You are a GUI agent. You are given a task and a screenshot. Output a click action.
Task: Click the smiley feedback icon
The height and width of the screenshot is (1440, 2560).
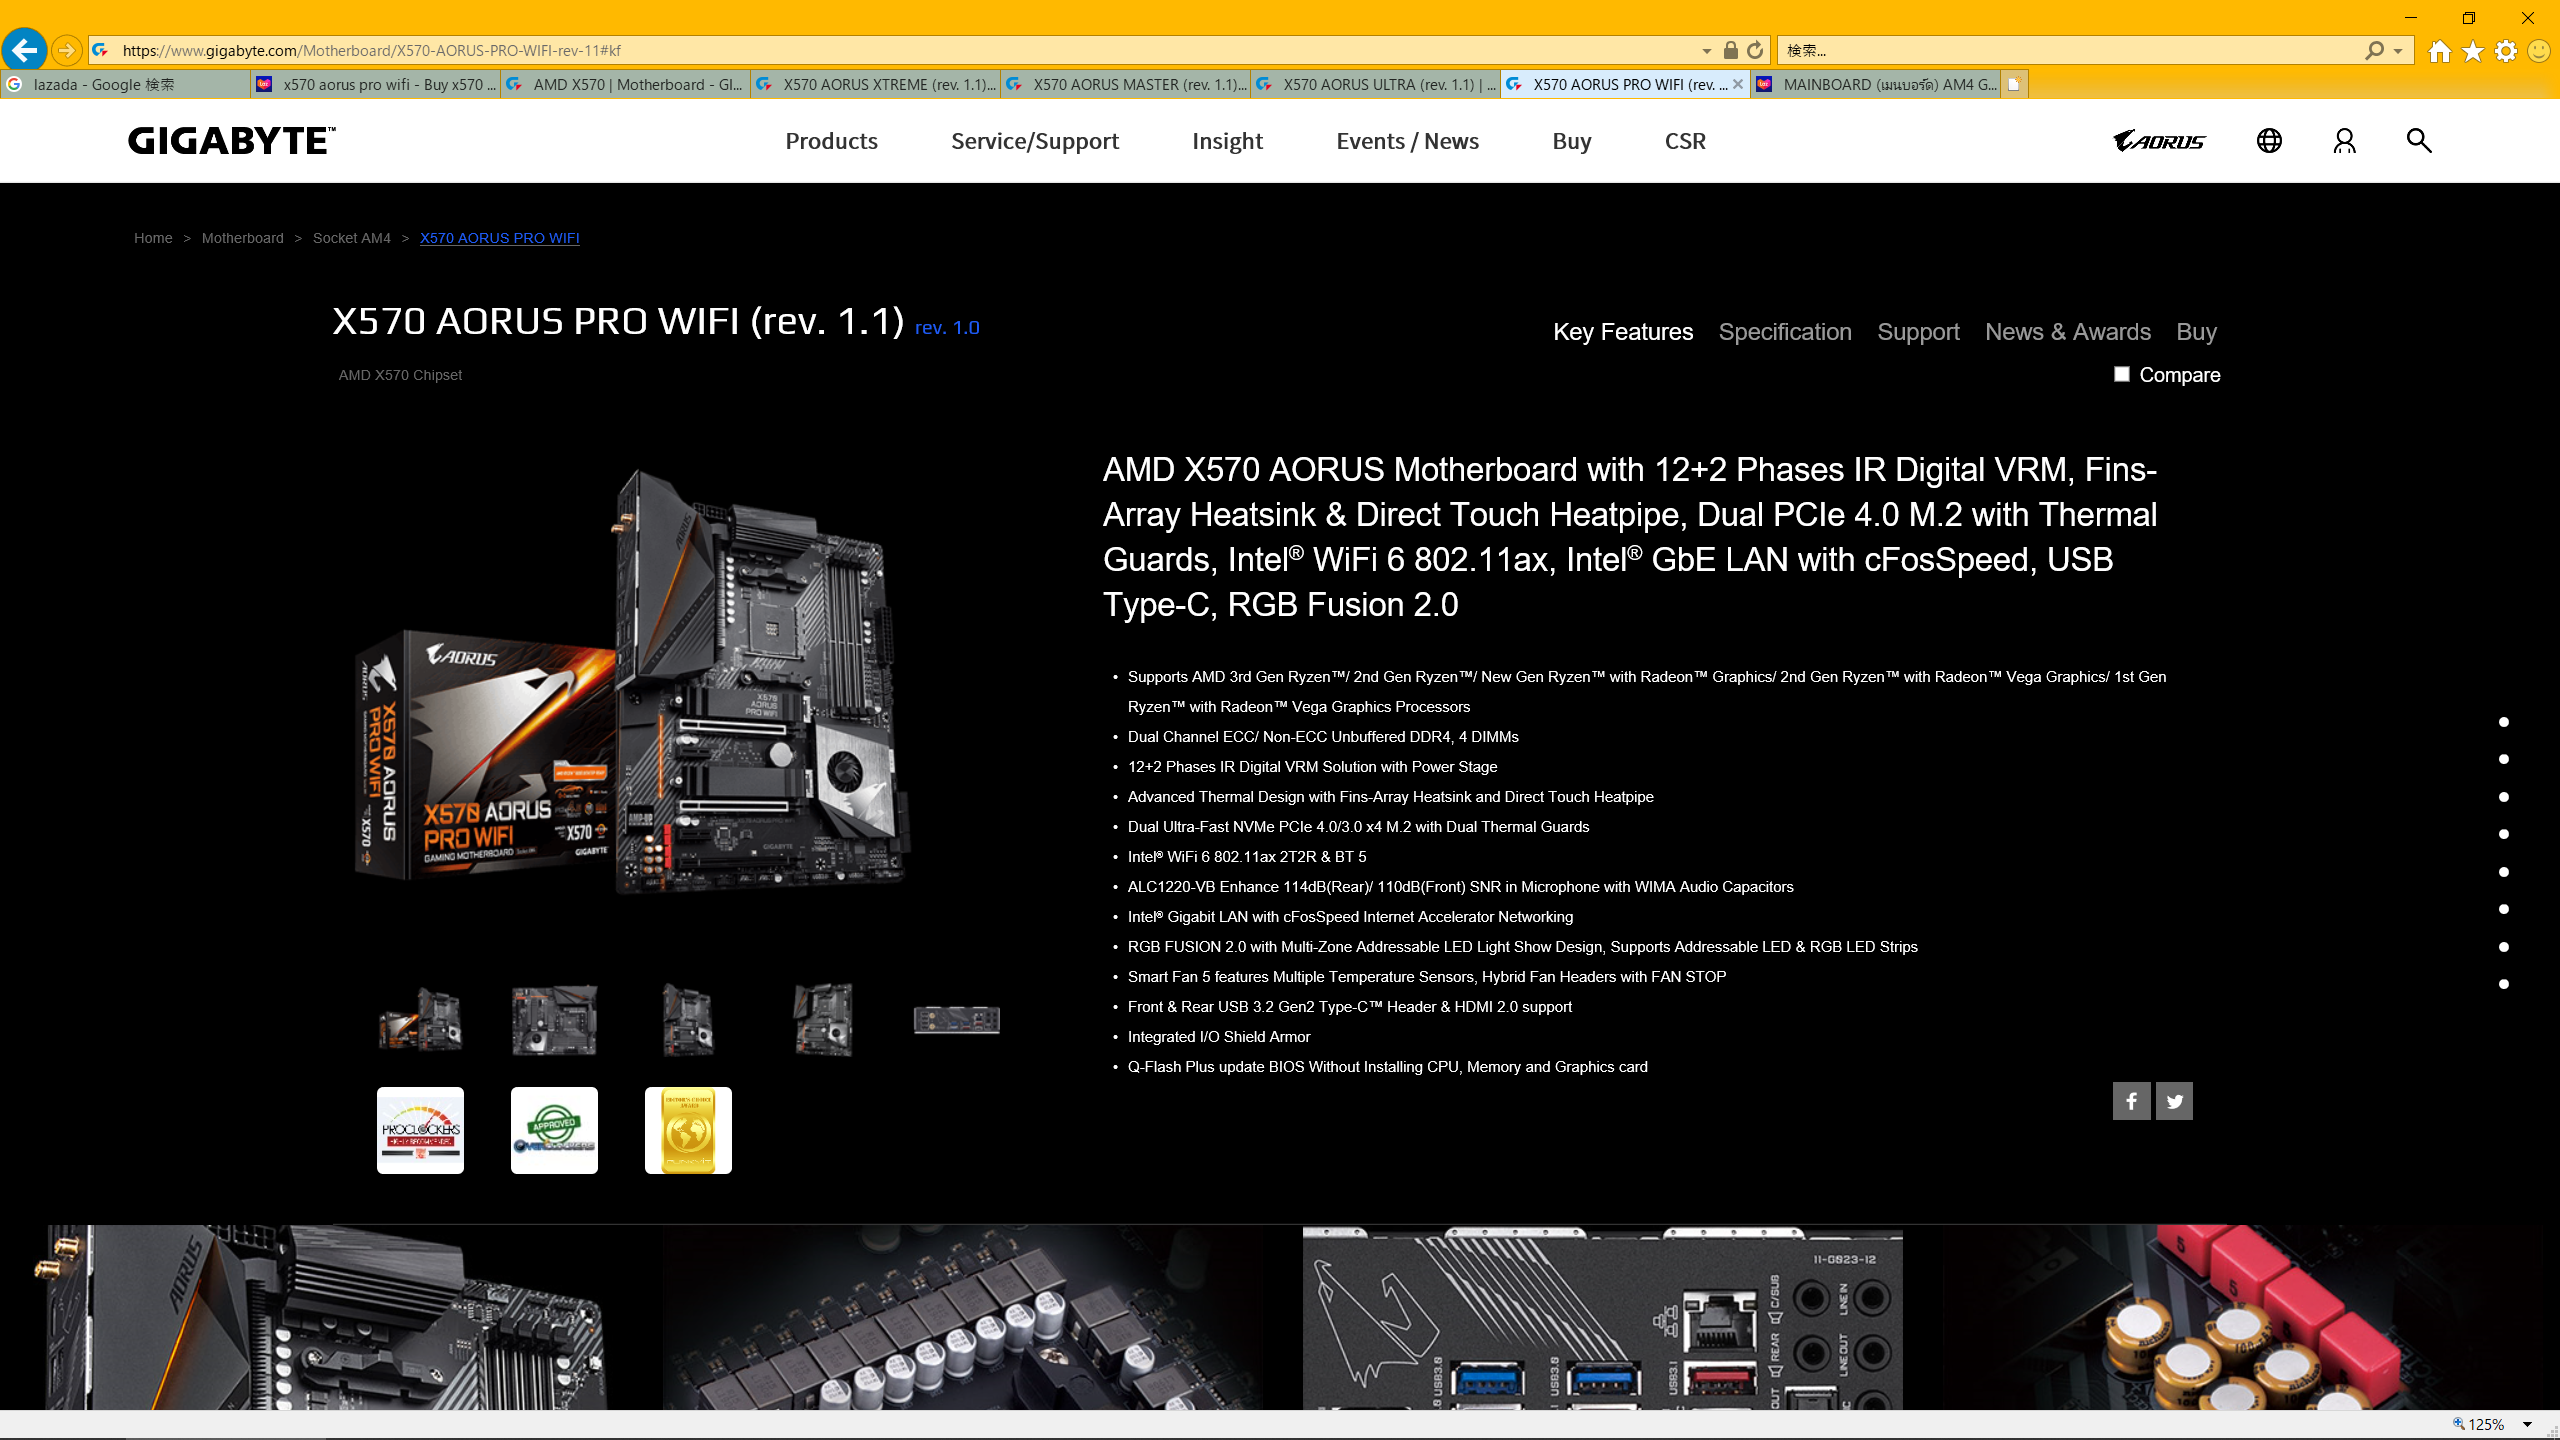coord(2539,51)
